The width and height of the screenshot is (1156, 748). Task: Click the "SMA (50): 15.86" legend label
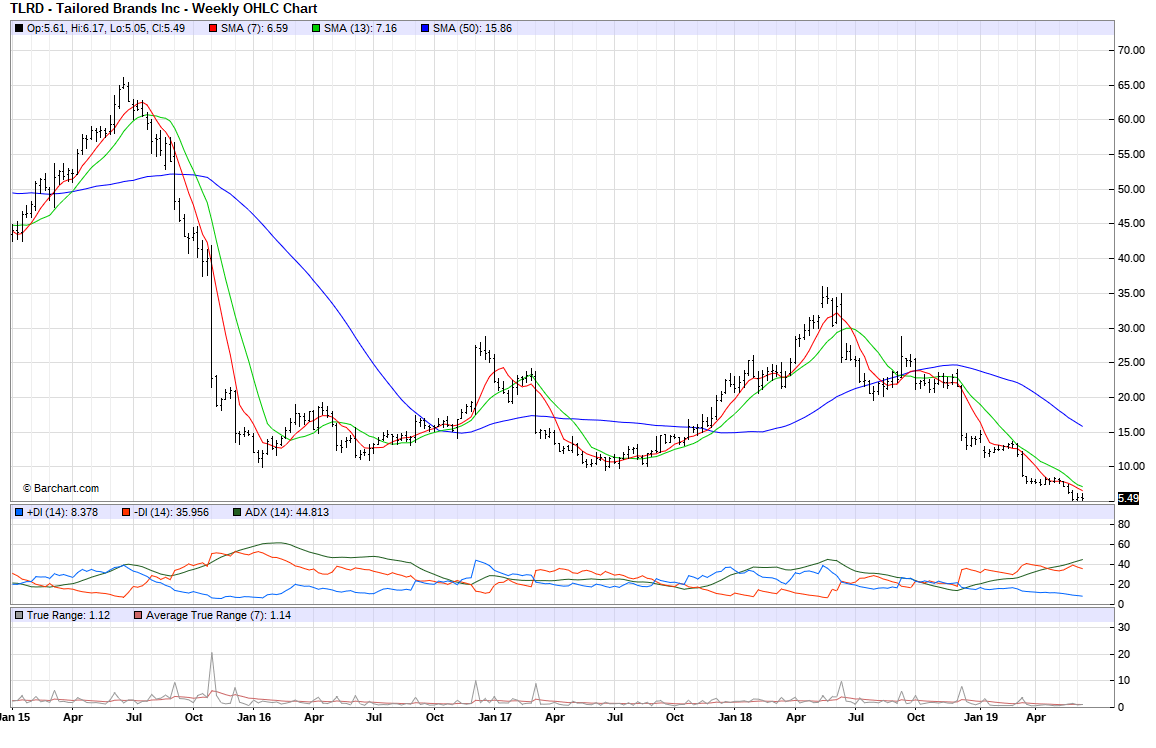pos(473,29)
